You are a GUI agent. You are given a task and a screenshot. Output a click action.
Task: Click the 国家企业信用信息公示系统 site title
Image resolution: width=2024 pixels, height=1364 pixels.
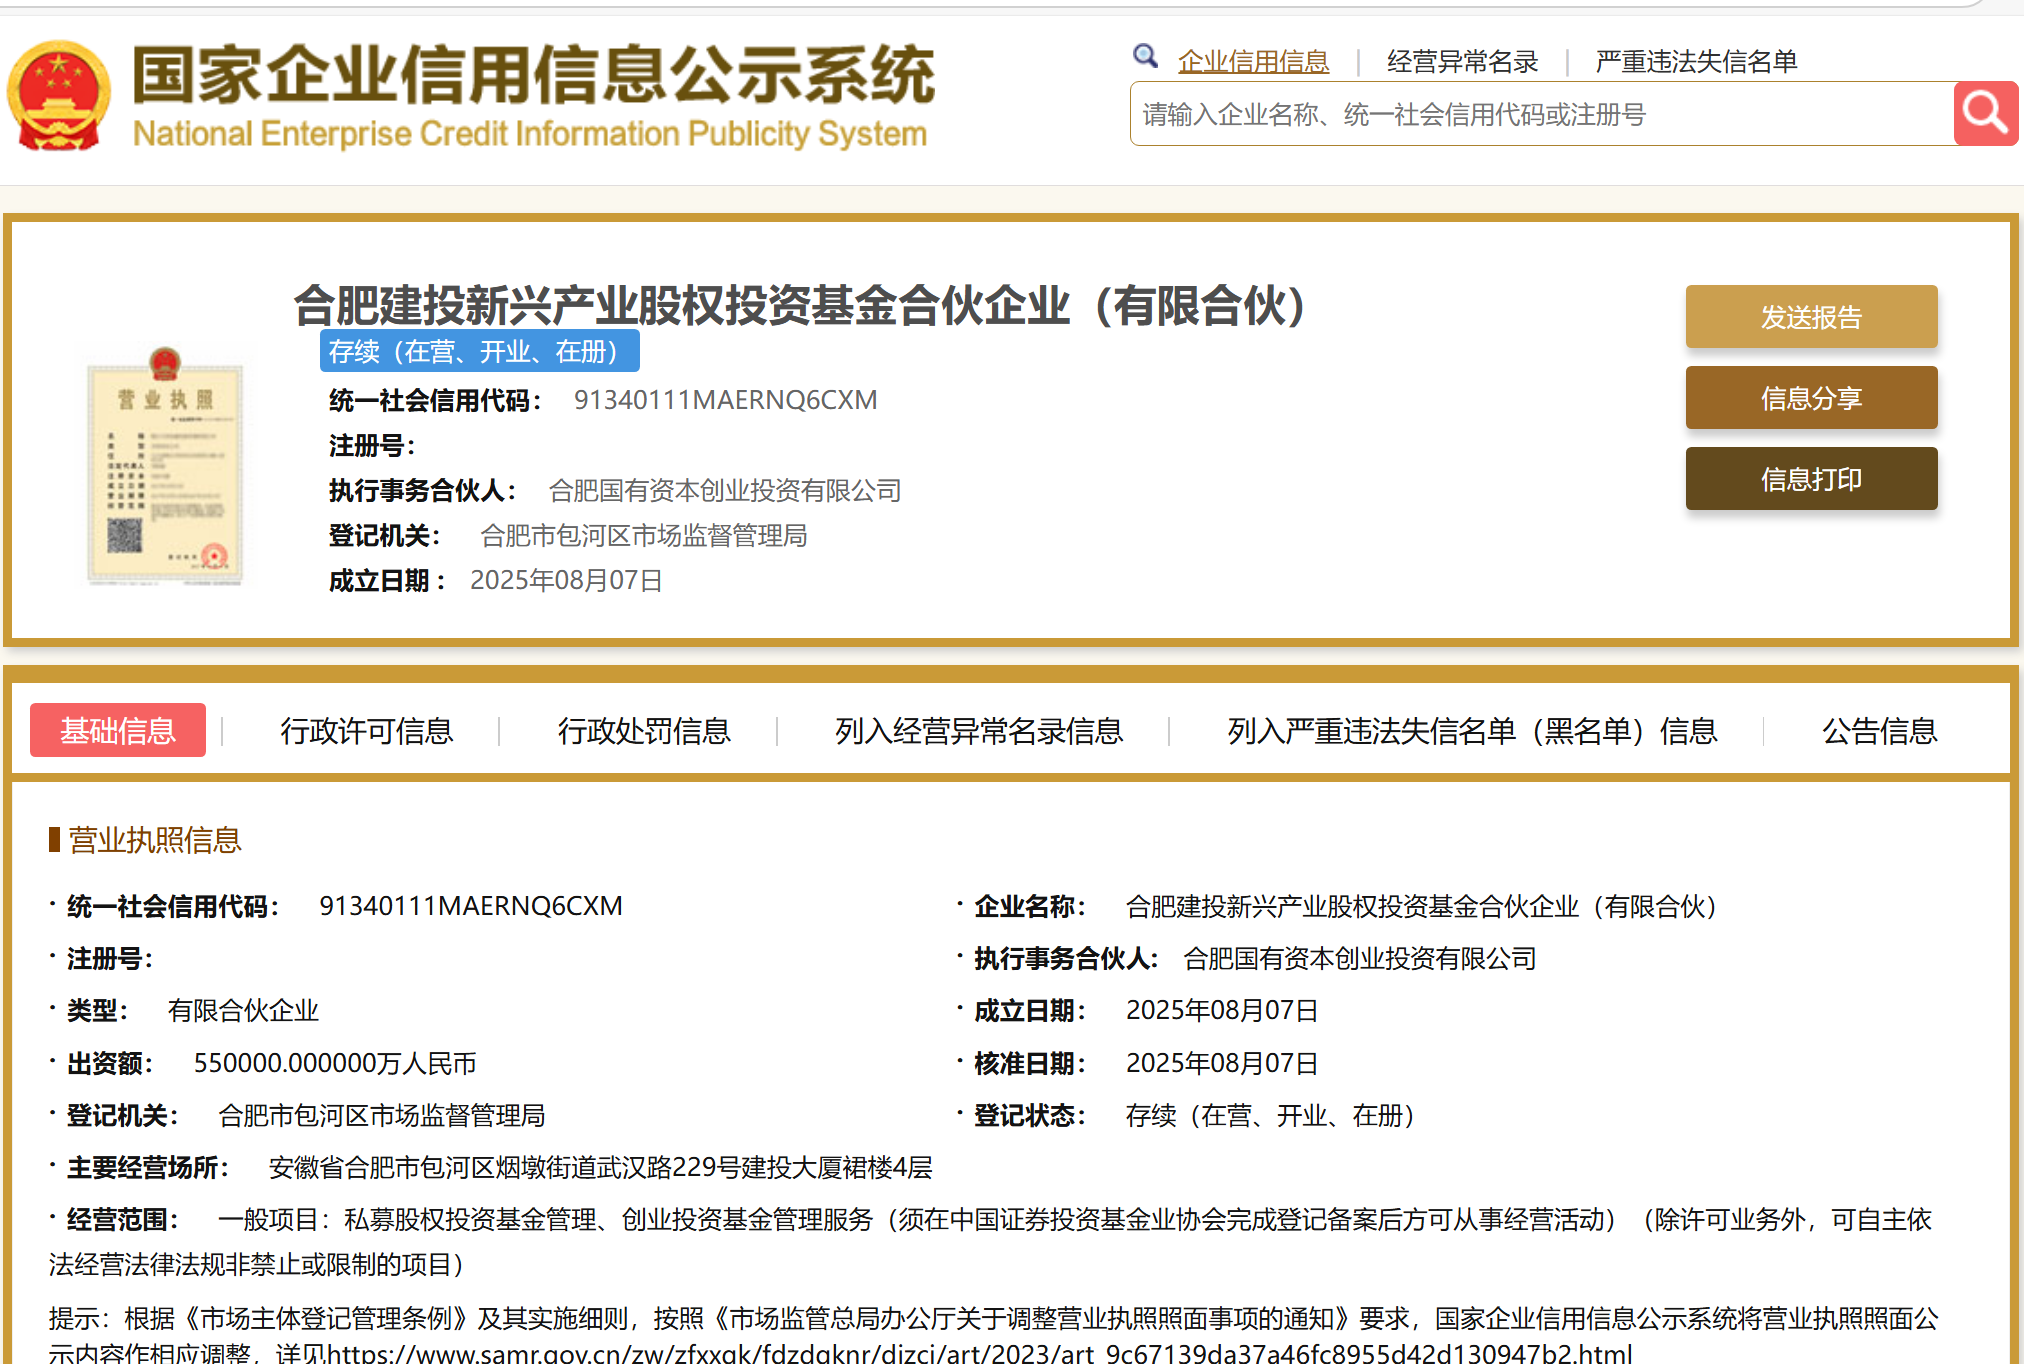533,76
